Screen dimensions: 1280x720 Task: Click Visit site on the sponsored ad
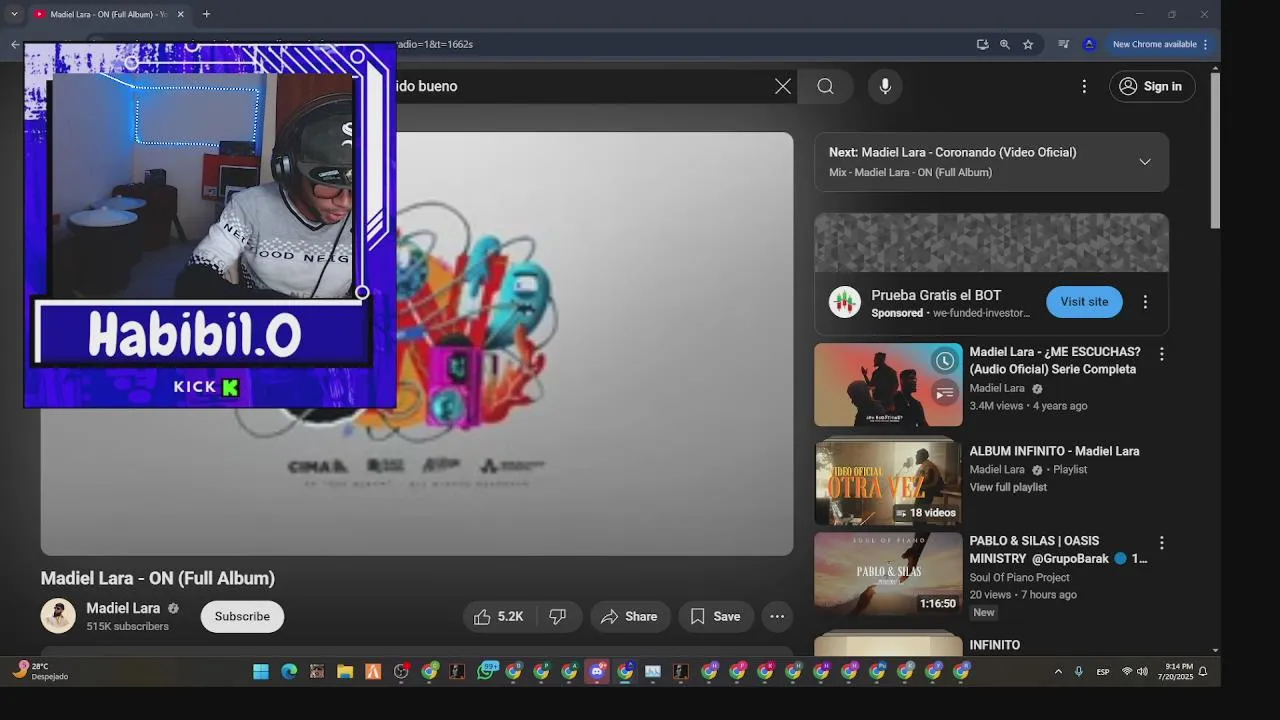click(x=1084, y=302)
